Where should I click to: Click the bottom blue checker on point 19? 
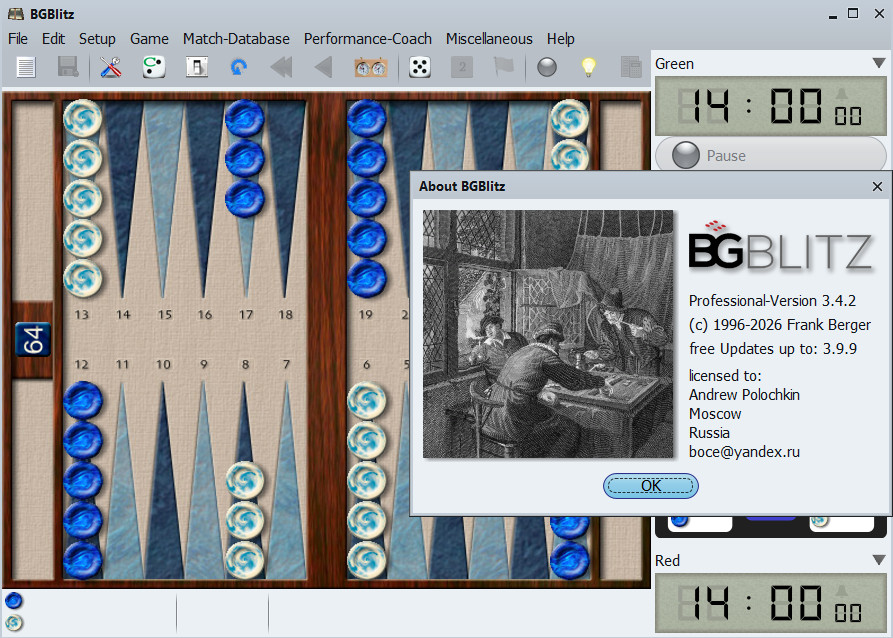pos(367,278)
